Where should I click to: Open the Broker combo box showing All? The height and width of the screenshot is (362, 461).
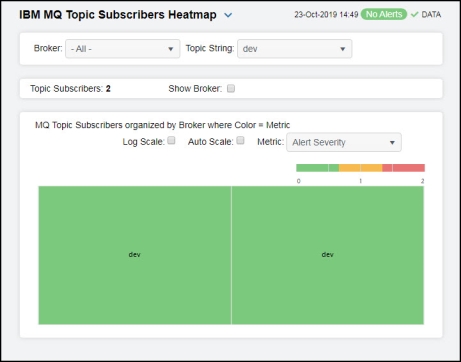(123, 49)
